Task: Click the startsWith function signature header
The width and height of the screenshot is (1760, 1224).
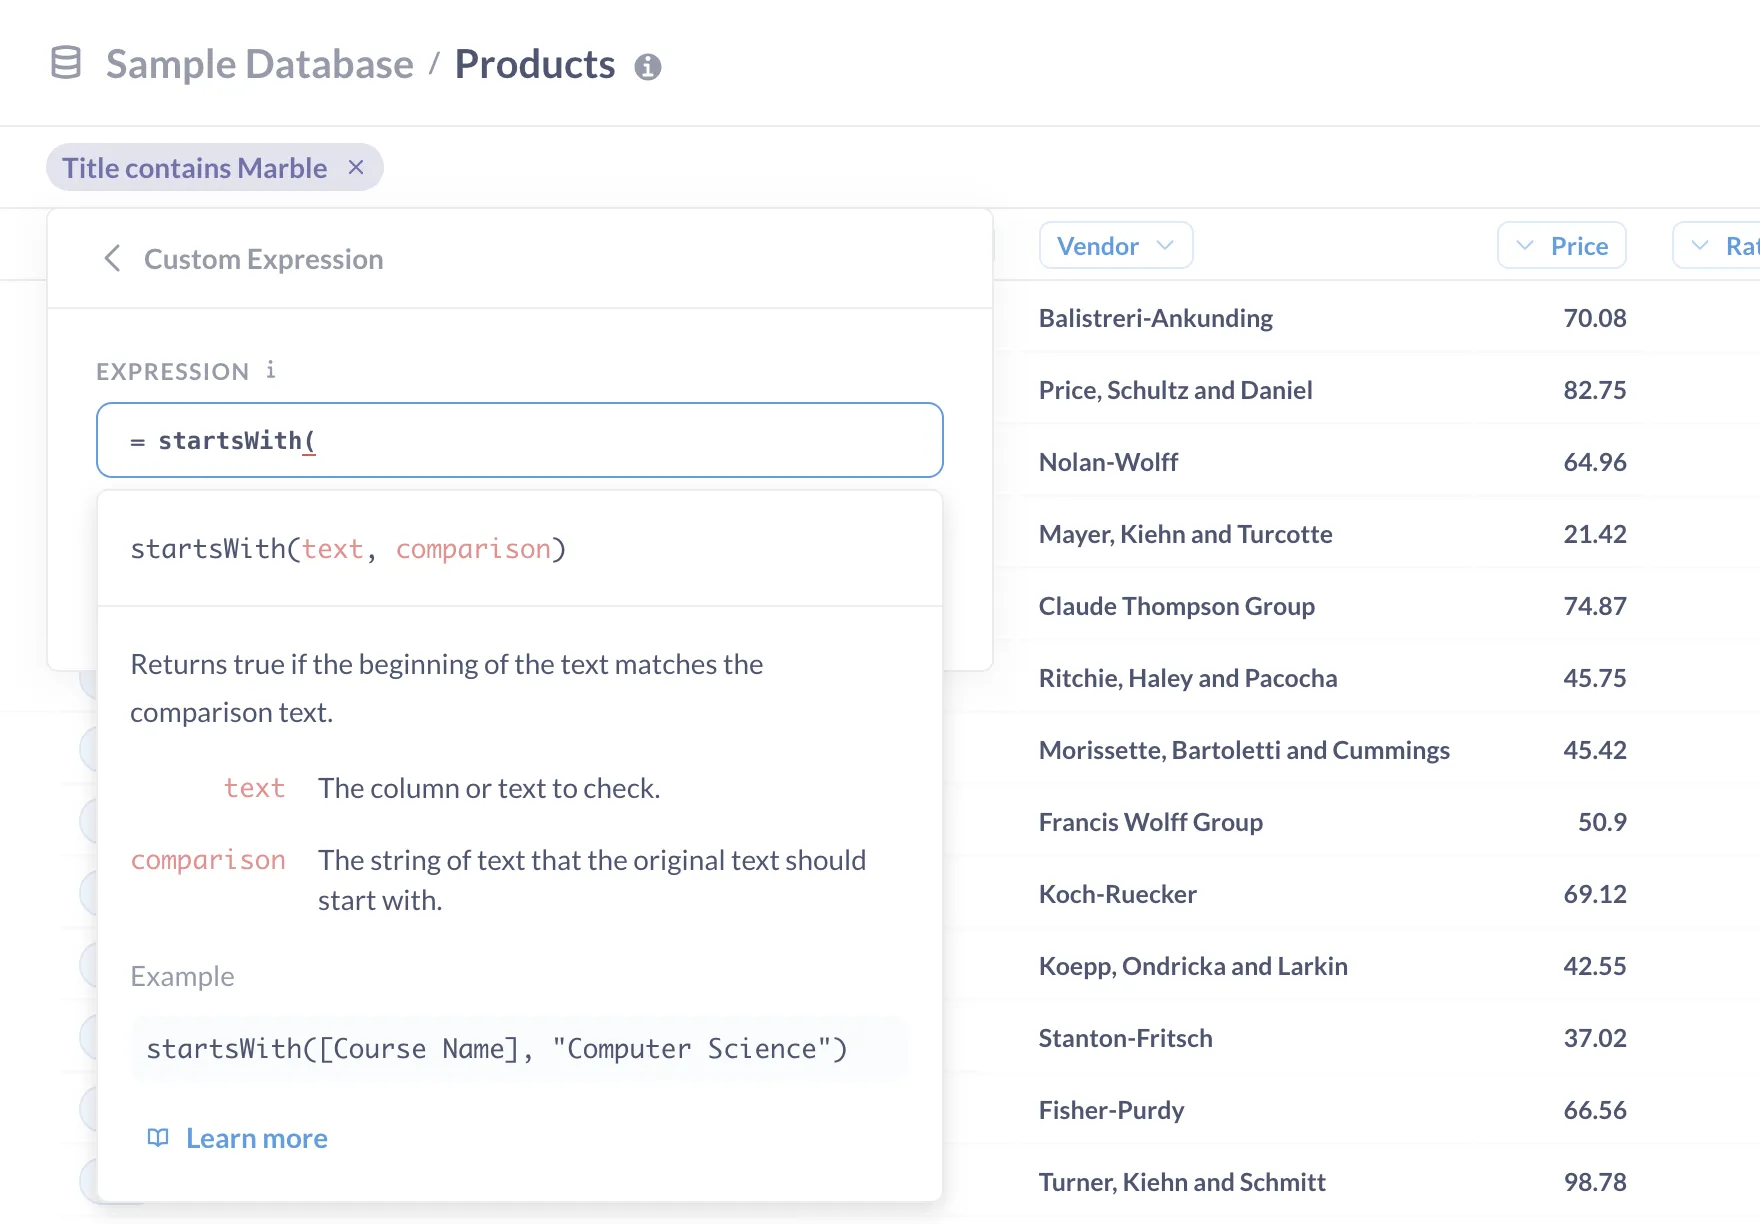Action: (348, 549)
